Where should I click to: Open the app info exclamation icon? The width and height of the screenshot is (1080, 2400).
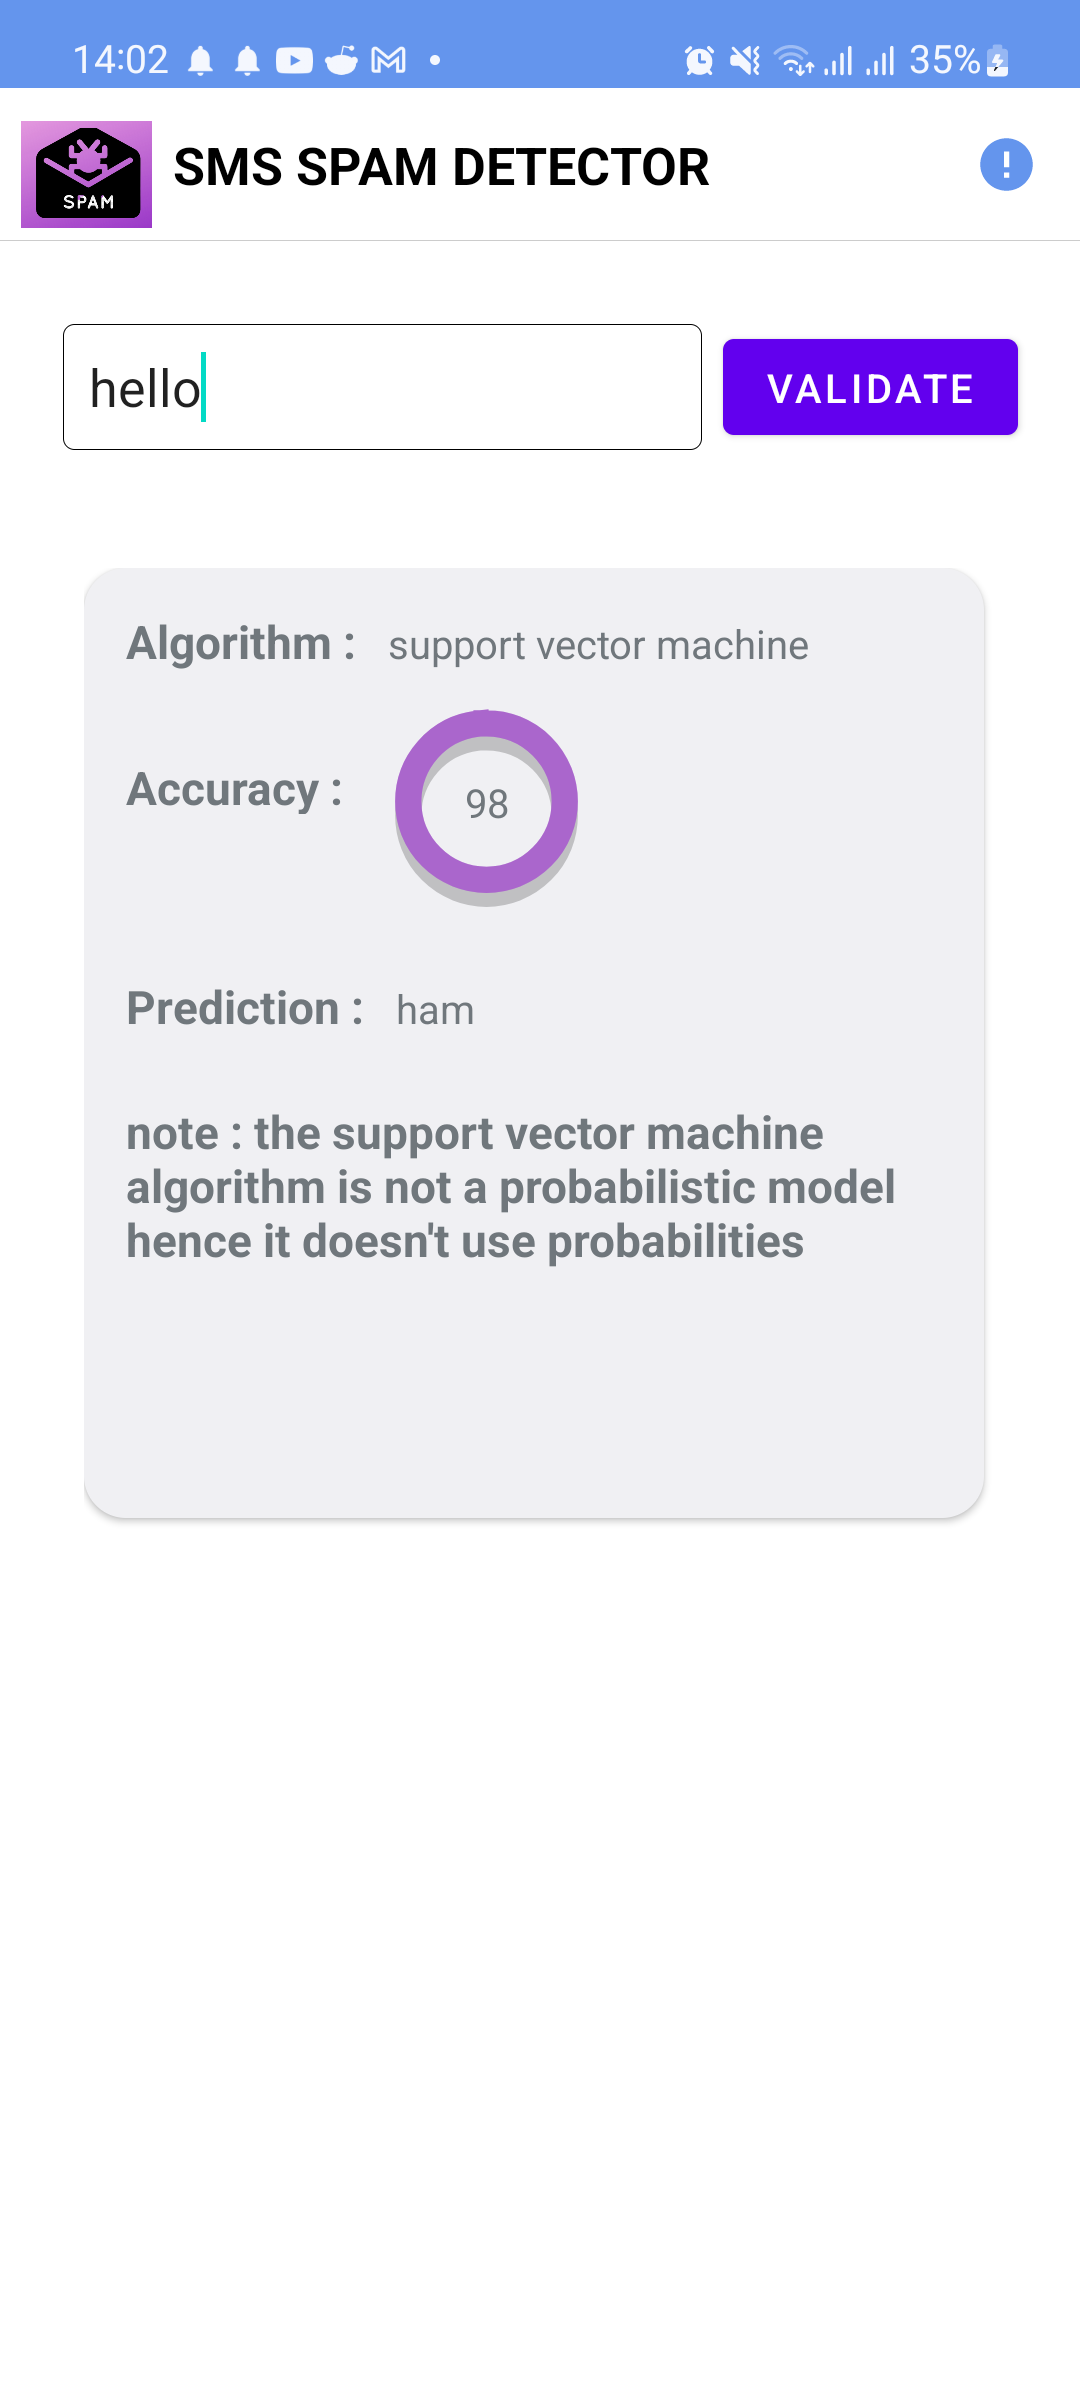pos(1008,165)
